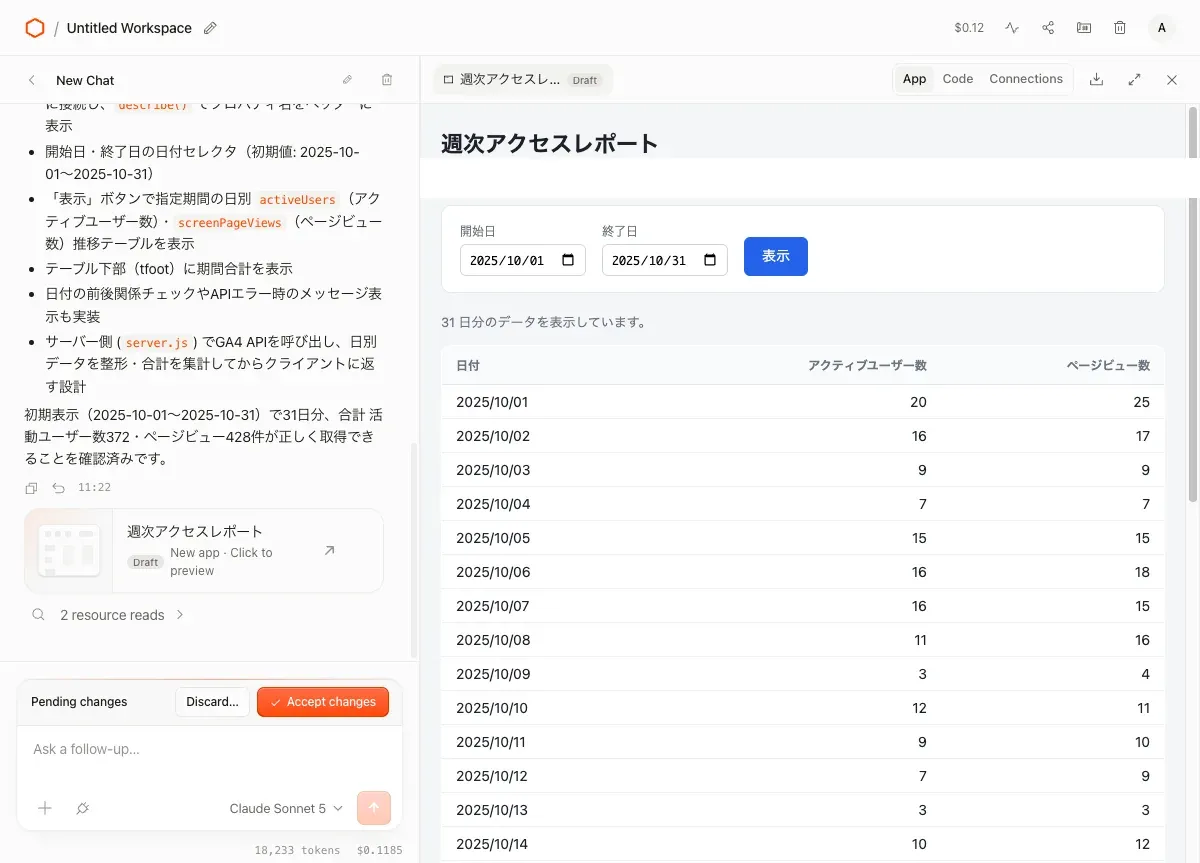Viewport: 1200px width, 863px height.
Task: Click the screenPageViews code tag
Action: (230, 223)
